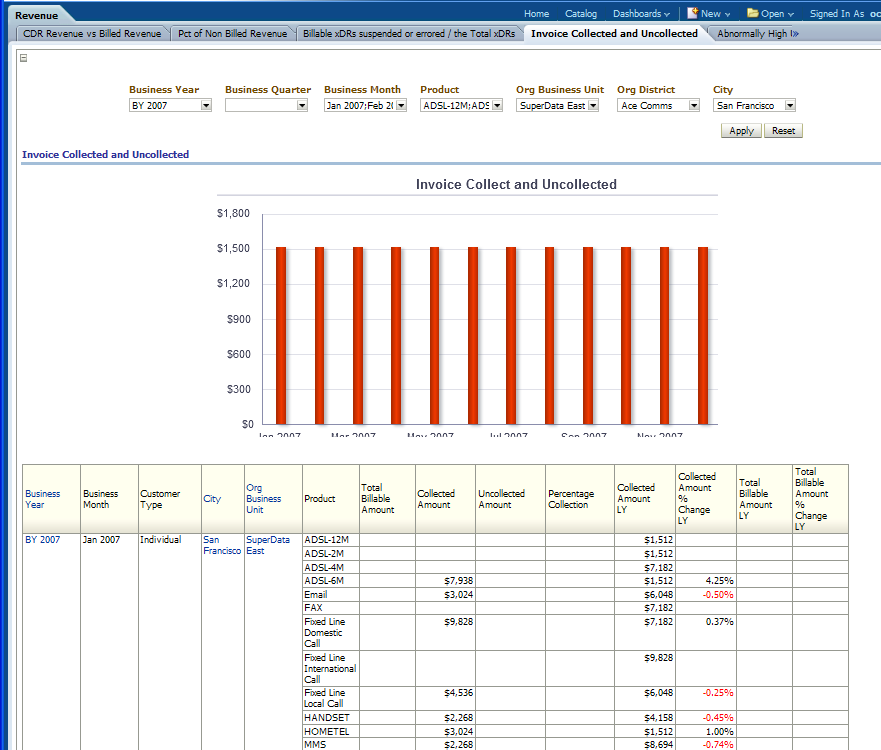Click the Open folder icon
Viewport: 881px width, 750px height.
point(752,14)
